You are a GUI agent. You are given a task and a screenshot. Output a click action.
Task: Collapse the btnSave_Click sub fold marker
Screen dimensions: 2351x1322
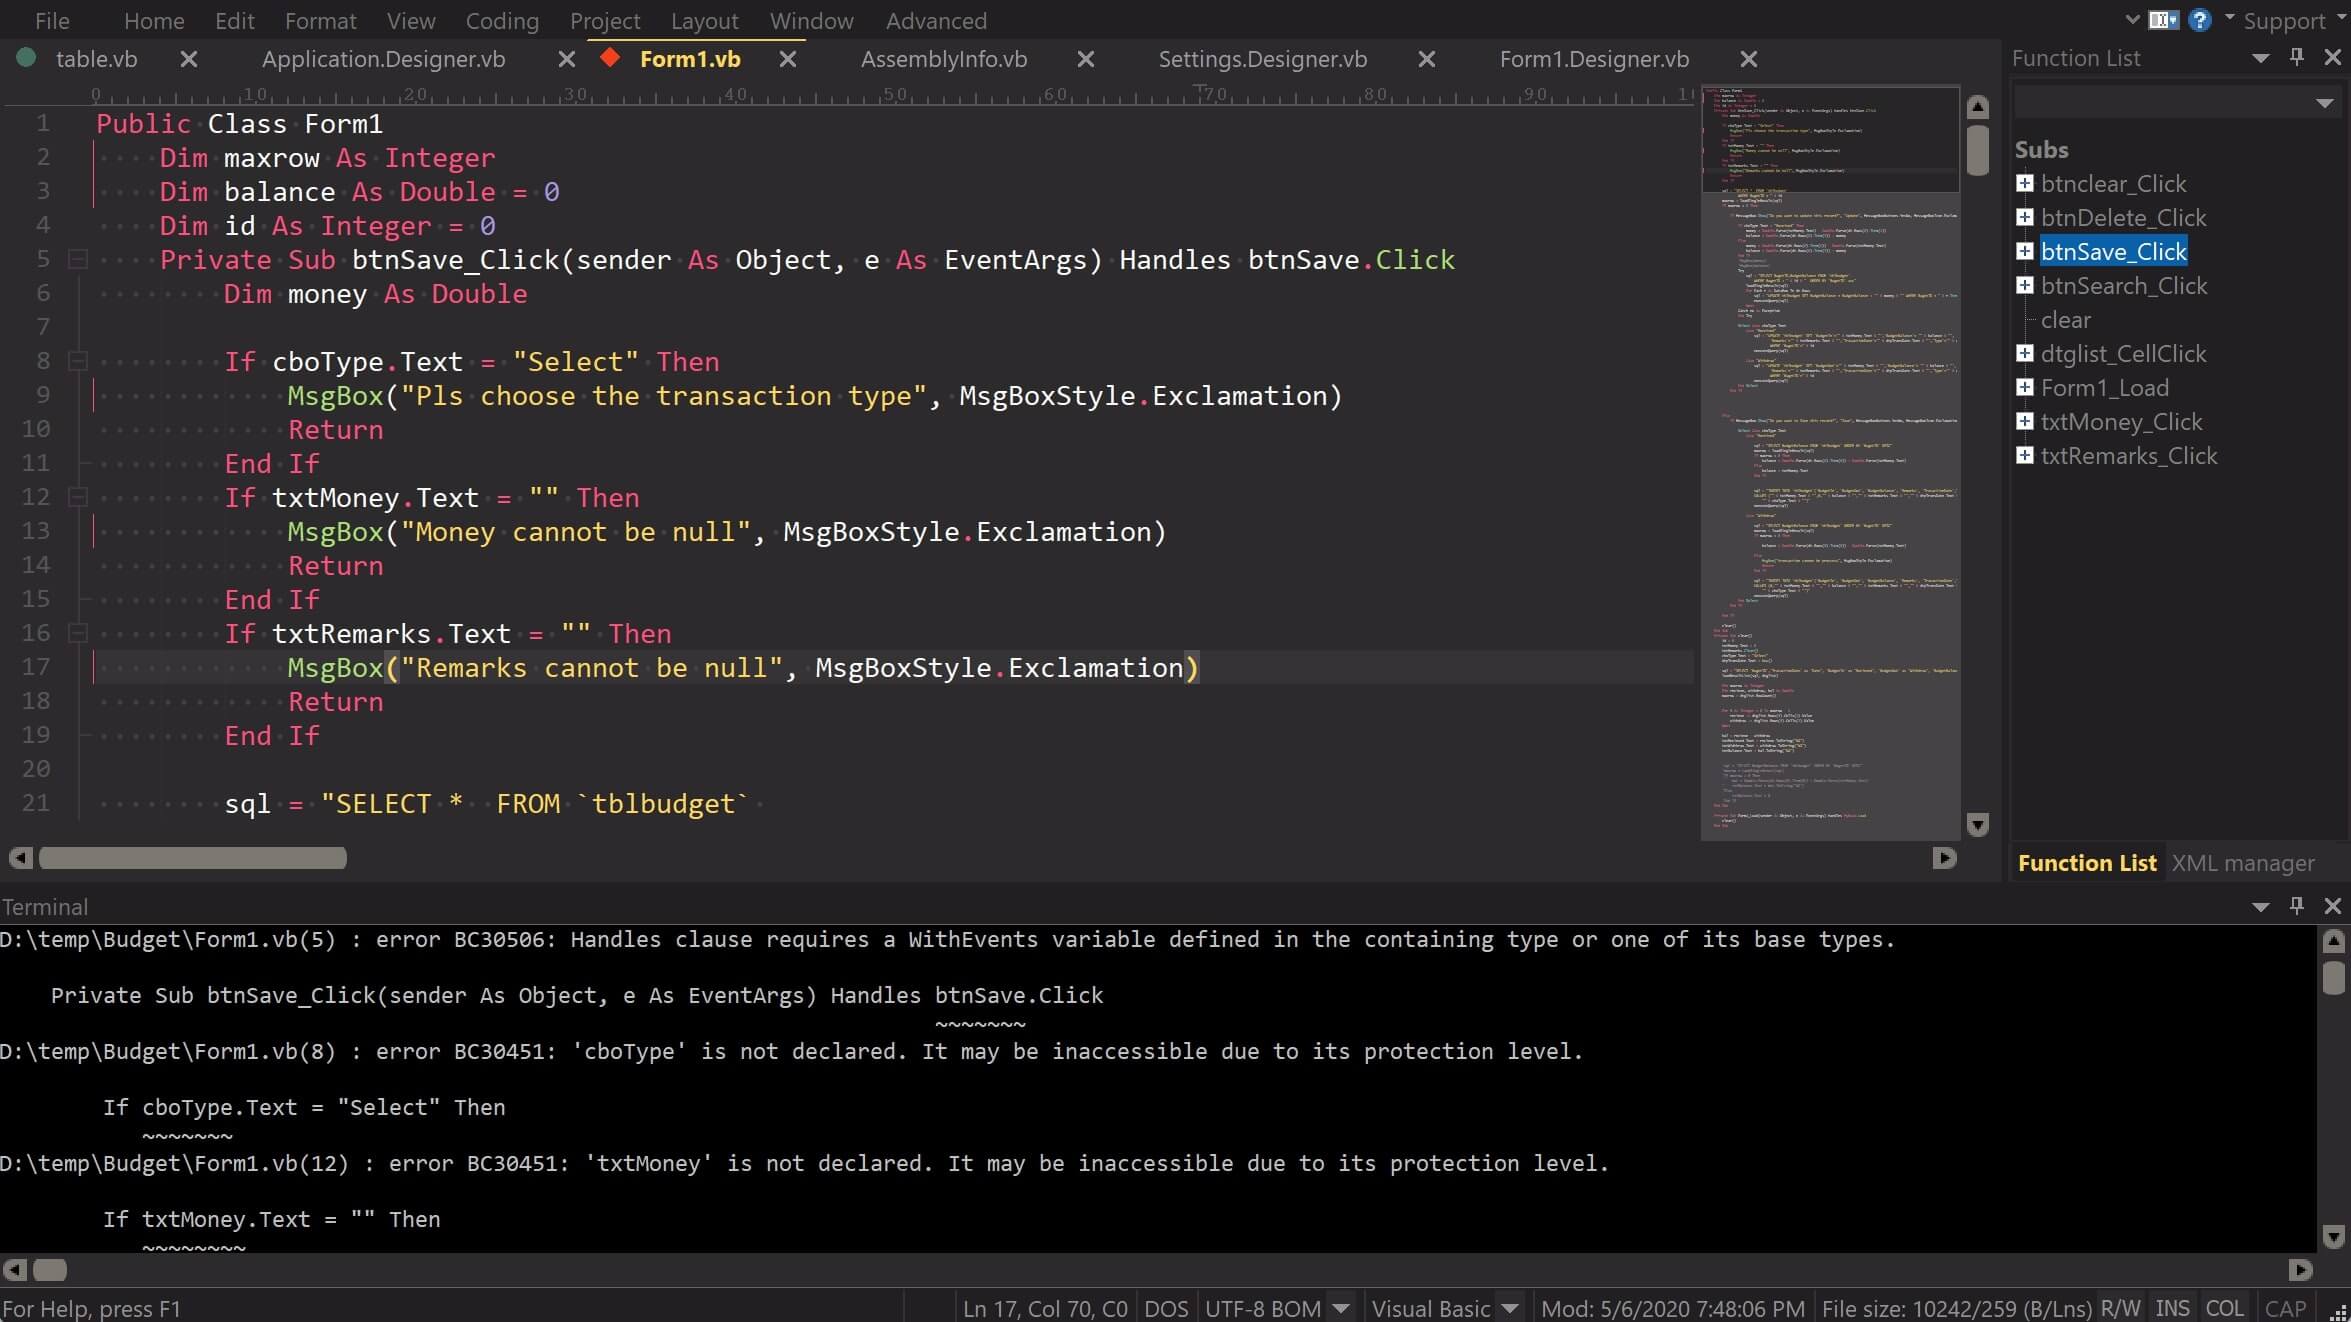77,260
